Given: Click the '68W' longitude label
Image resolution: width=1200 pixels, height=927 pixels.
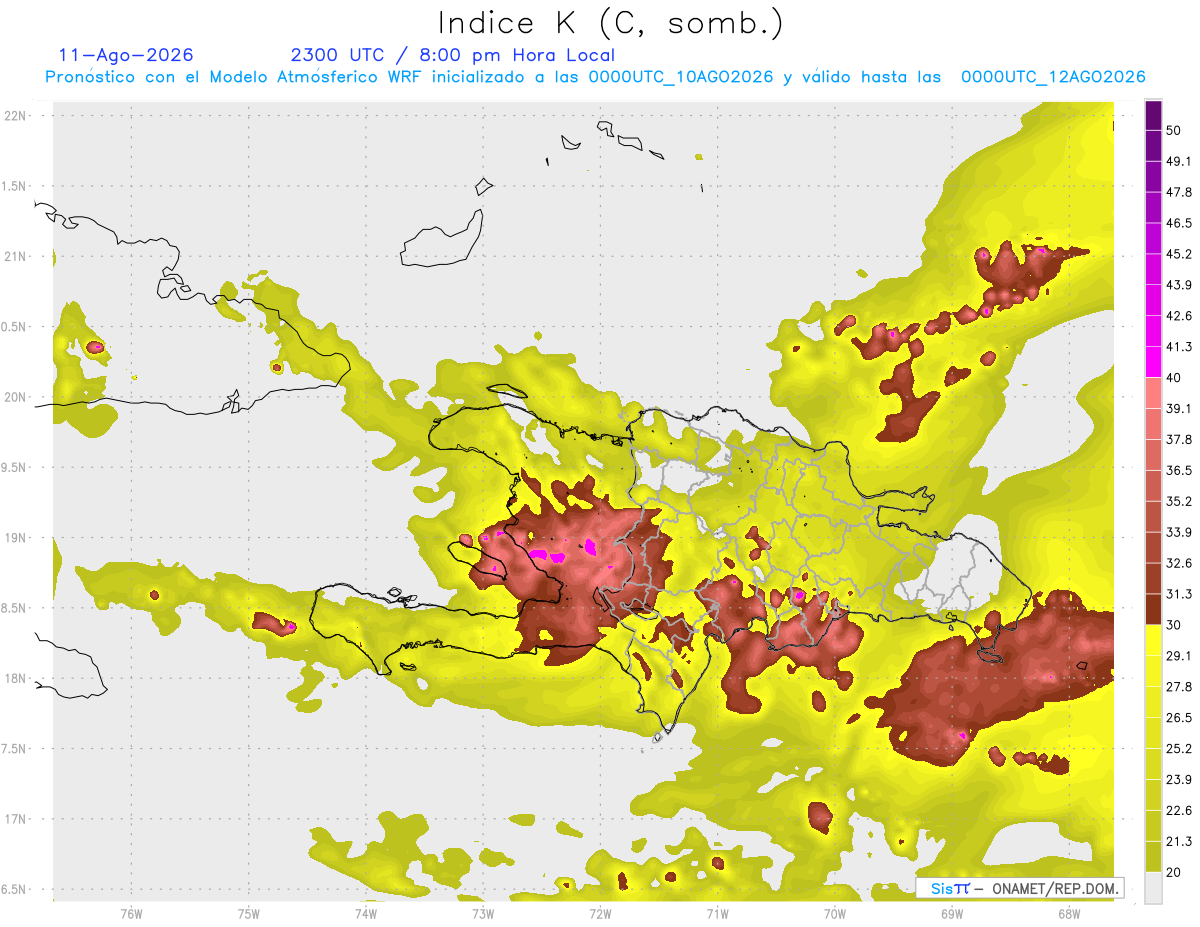Looking at the screenshot, I should point(1069,914).
